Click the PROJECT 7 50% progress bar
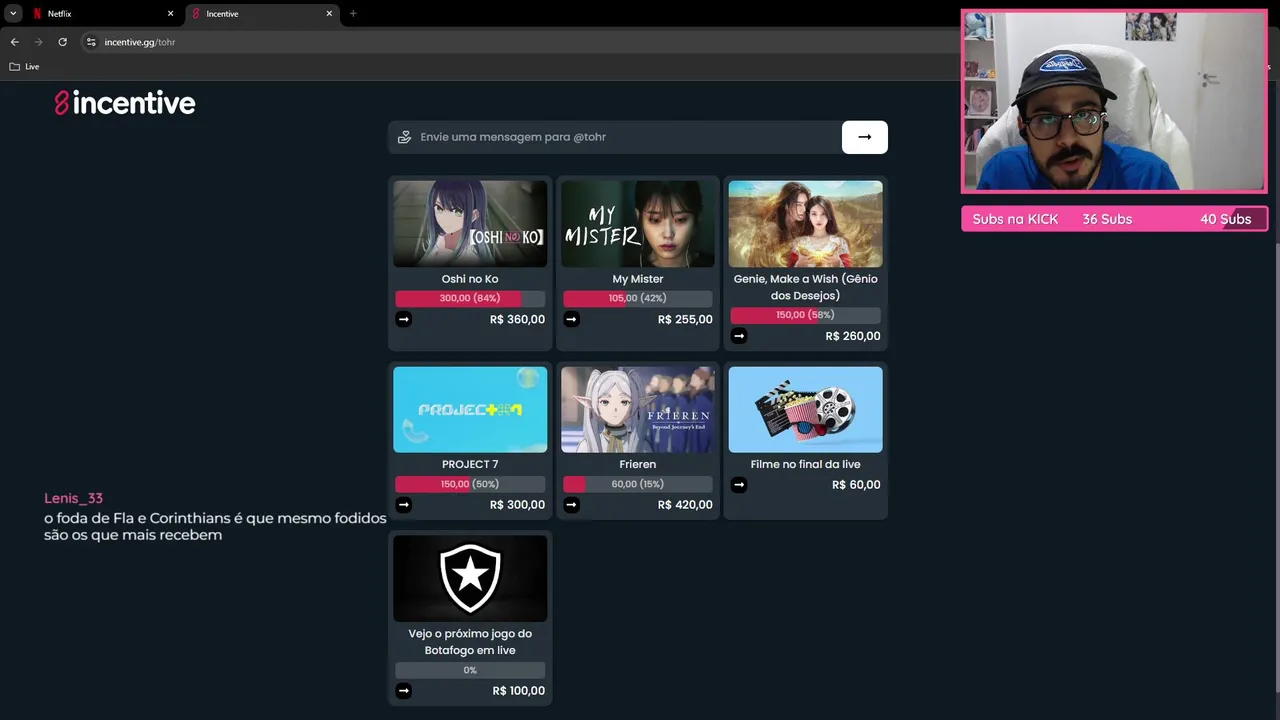Screen dimensions: 1280x720 pos(470,484)
